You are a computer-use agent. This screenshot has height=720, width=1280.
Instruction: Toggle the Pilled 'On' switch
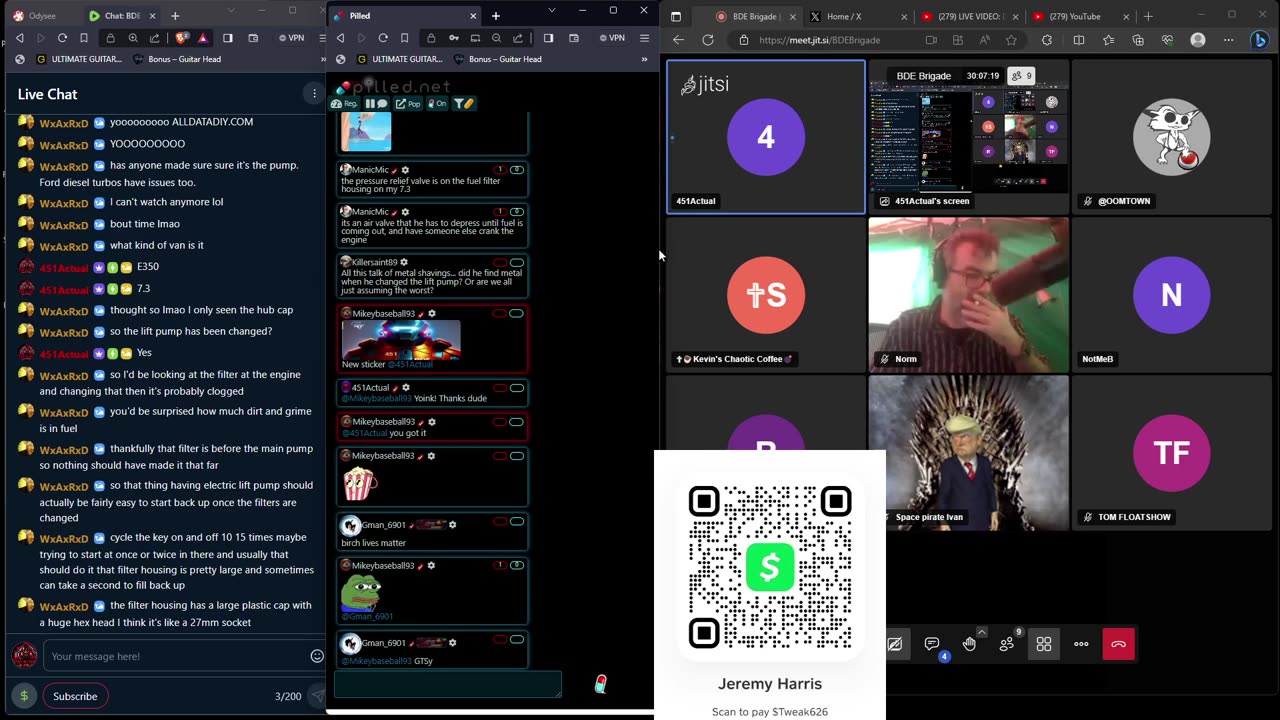pos(436,103)
